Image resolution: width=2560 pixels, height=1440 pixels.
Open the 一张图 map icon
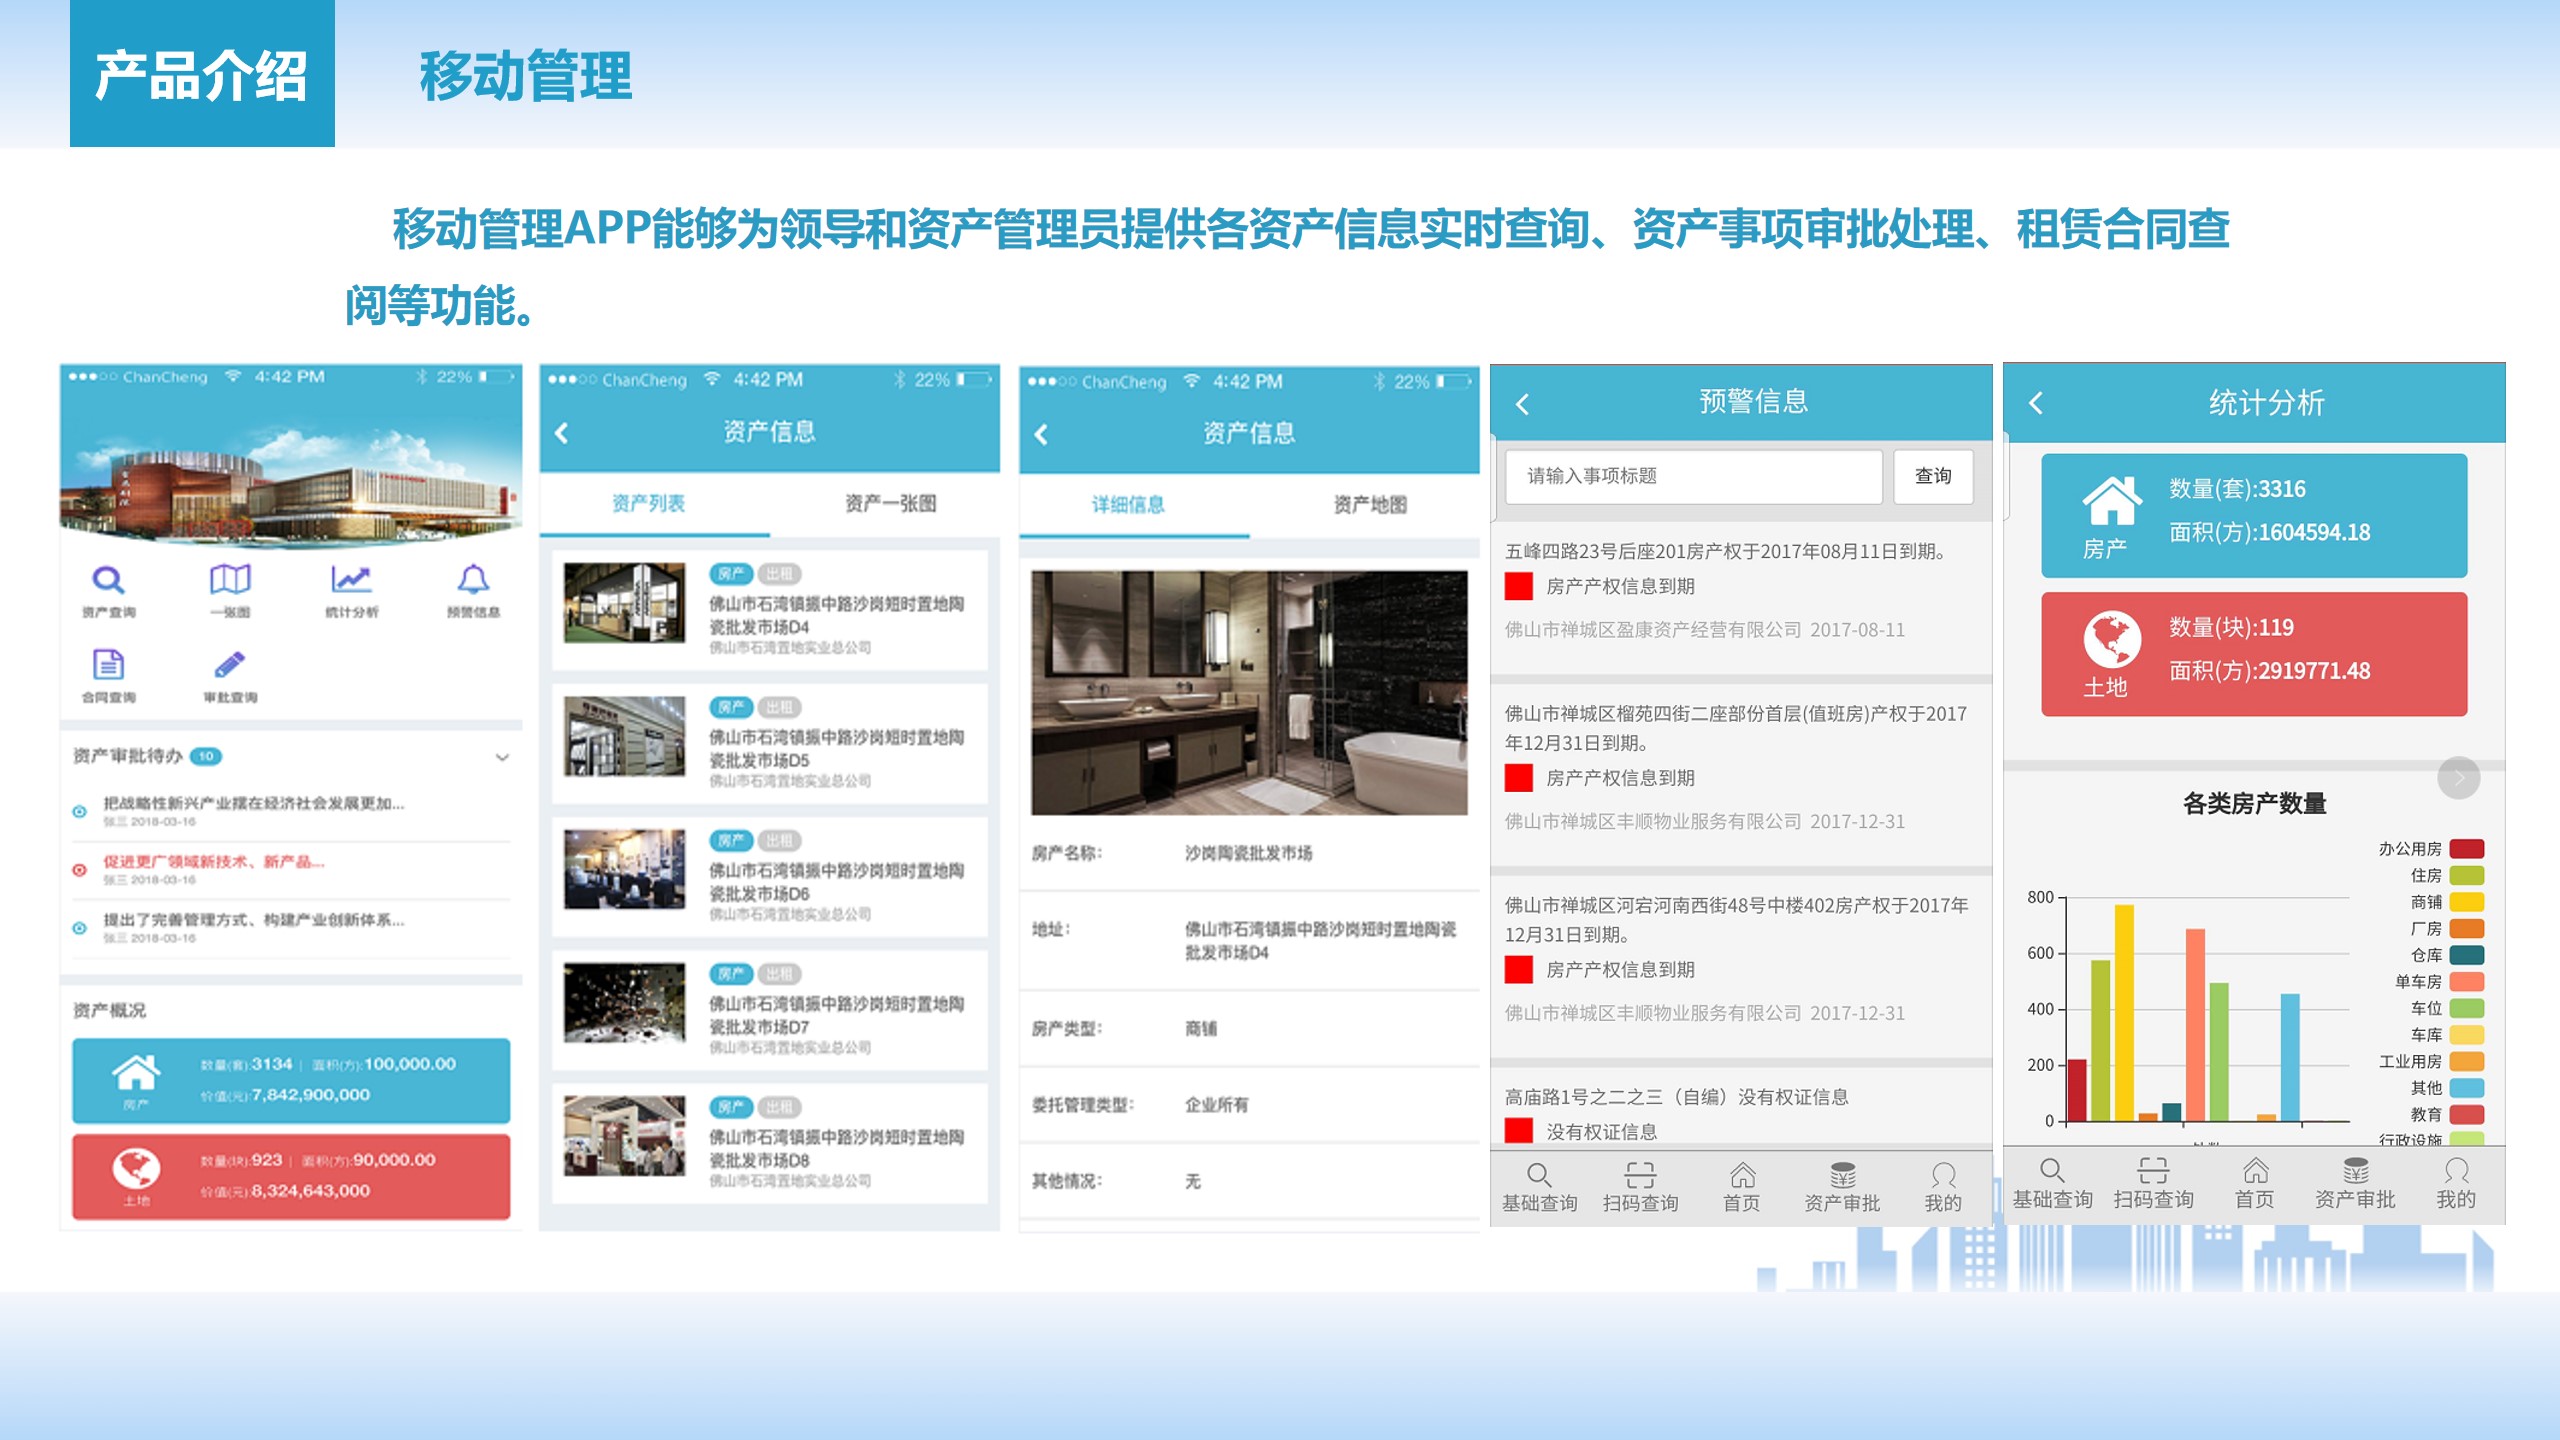230,582
